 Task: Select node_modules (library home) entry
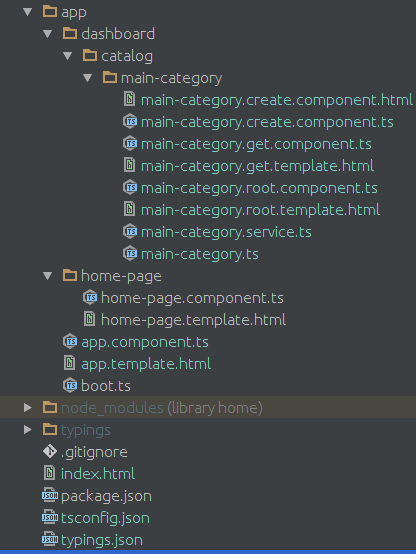pos(162,408)
